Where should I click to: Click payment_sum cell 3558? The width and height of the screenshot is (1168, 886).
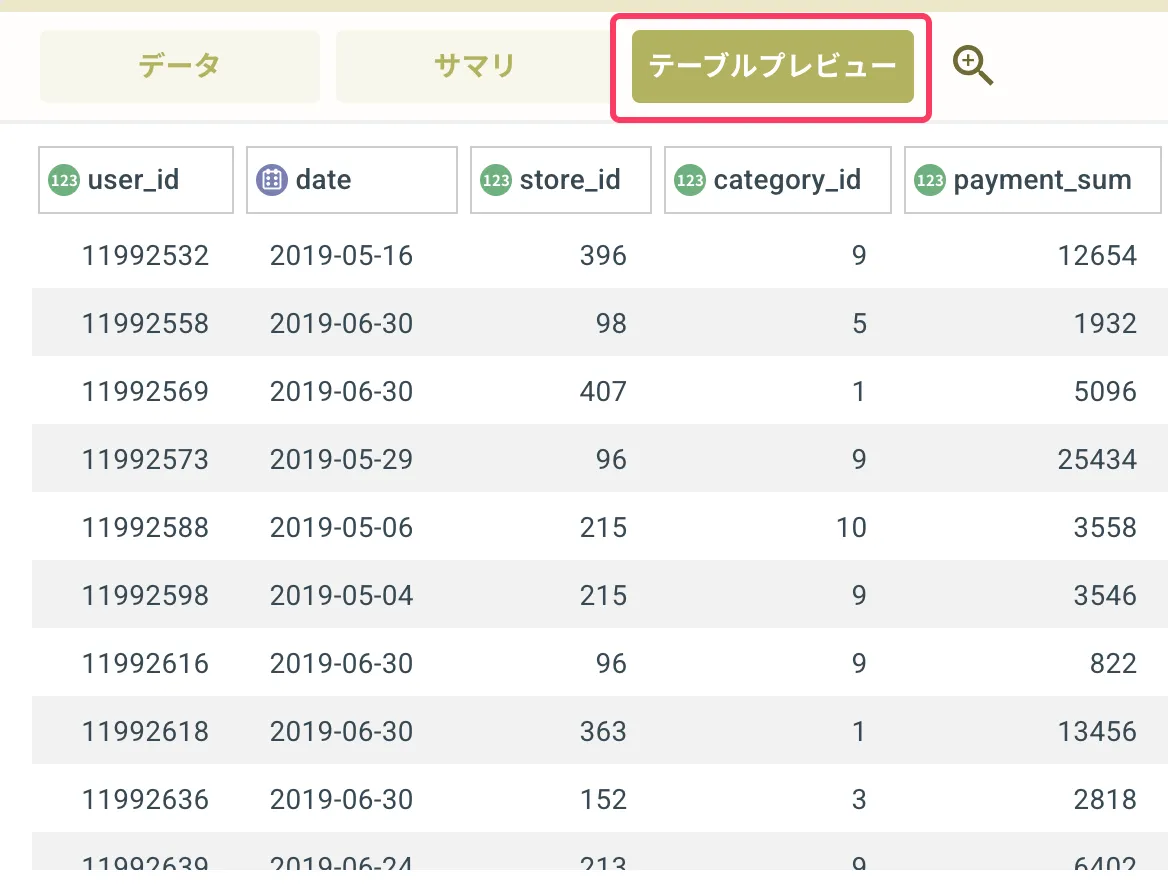click(1105, 528)
